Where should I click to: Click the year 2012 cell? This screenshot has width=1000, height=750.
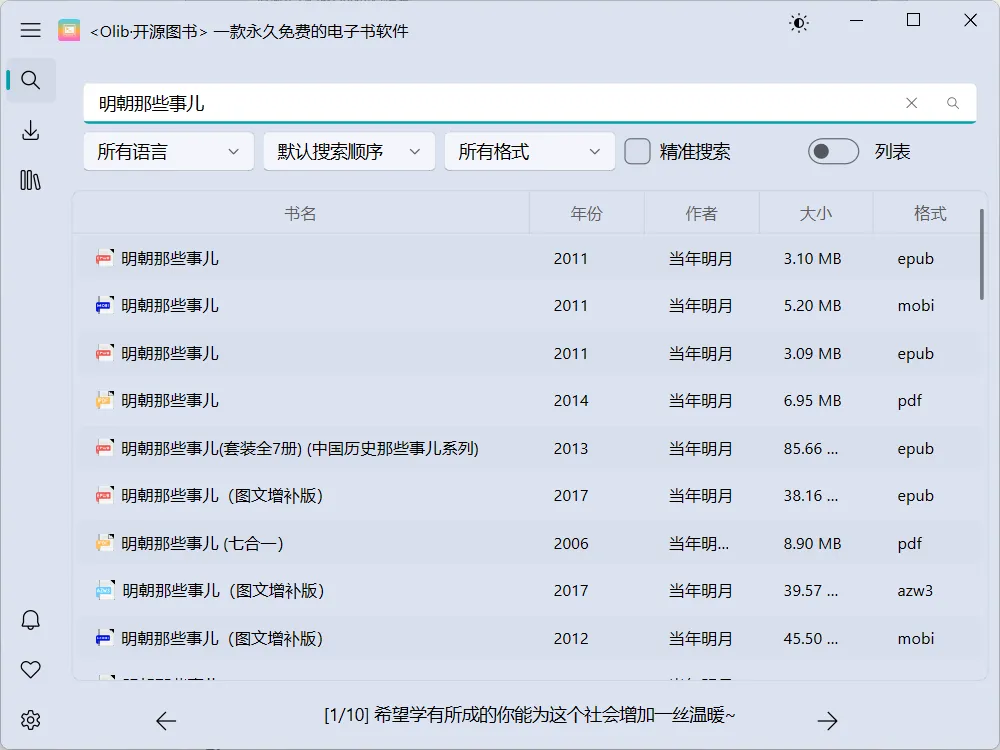tap(571, 638)
